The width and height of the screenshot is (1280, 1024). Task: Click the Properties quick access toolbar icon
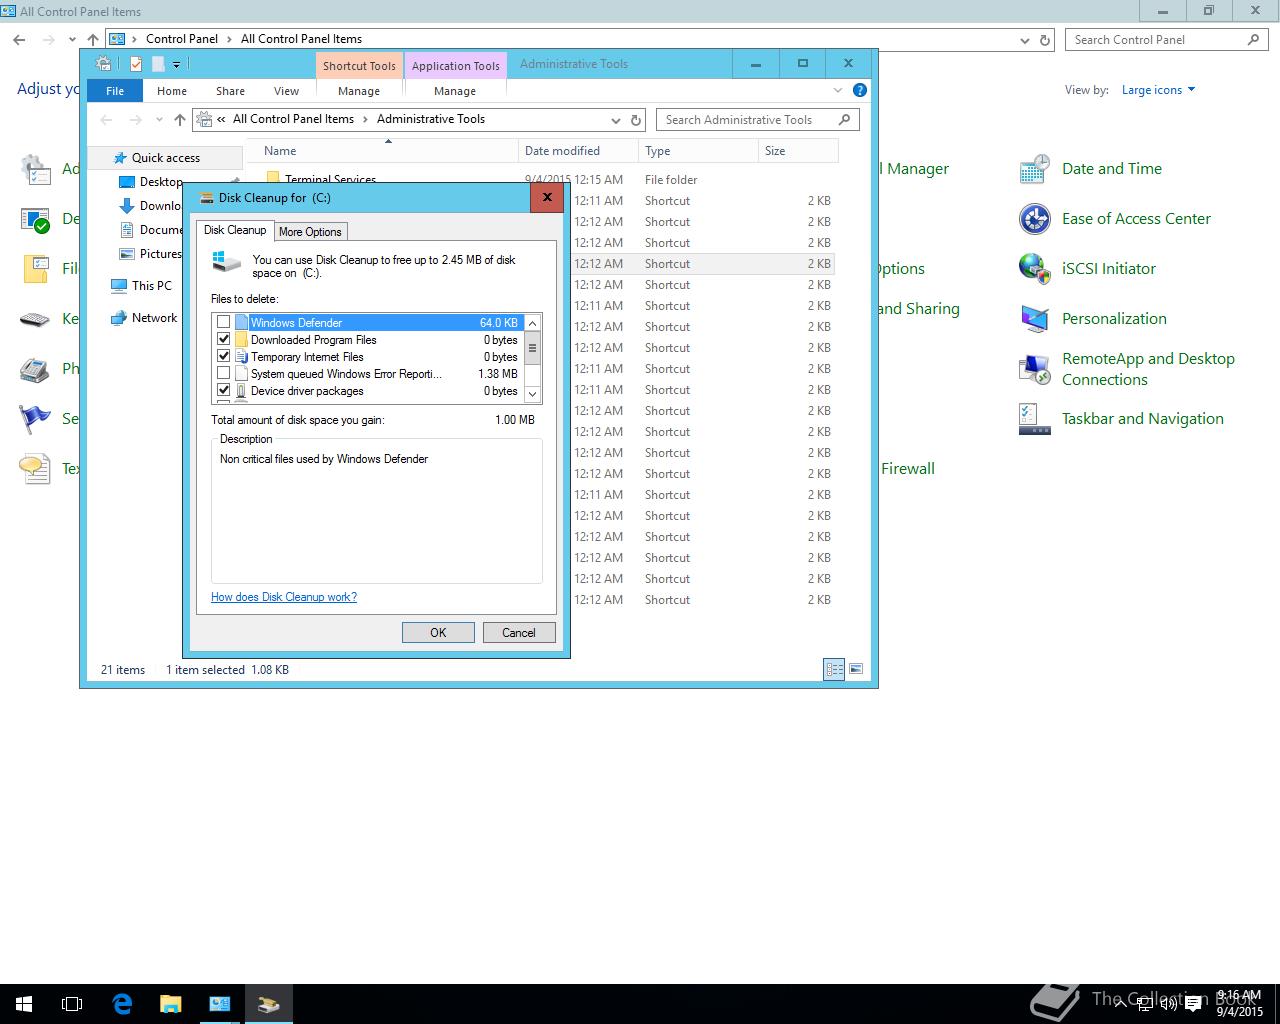(136, 64)
